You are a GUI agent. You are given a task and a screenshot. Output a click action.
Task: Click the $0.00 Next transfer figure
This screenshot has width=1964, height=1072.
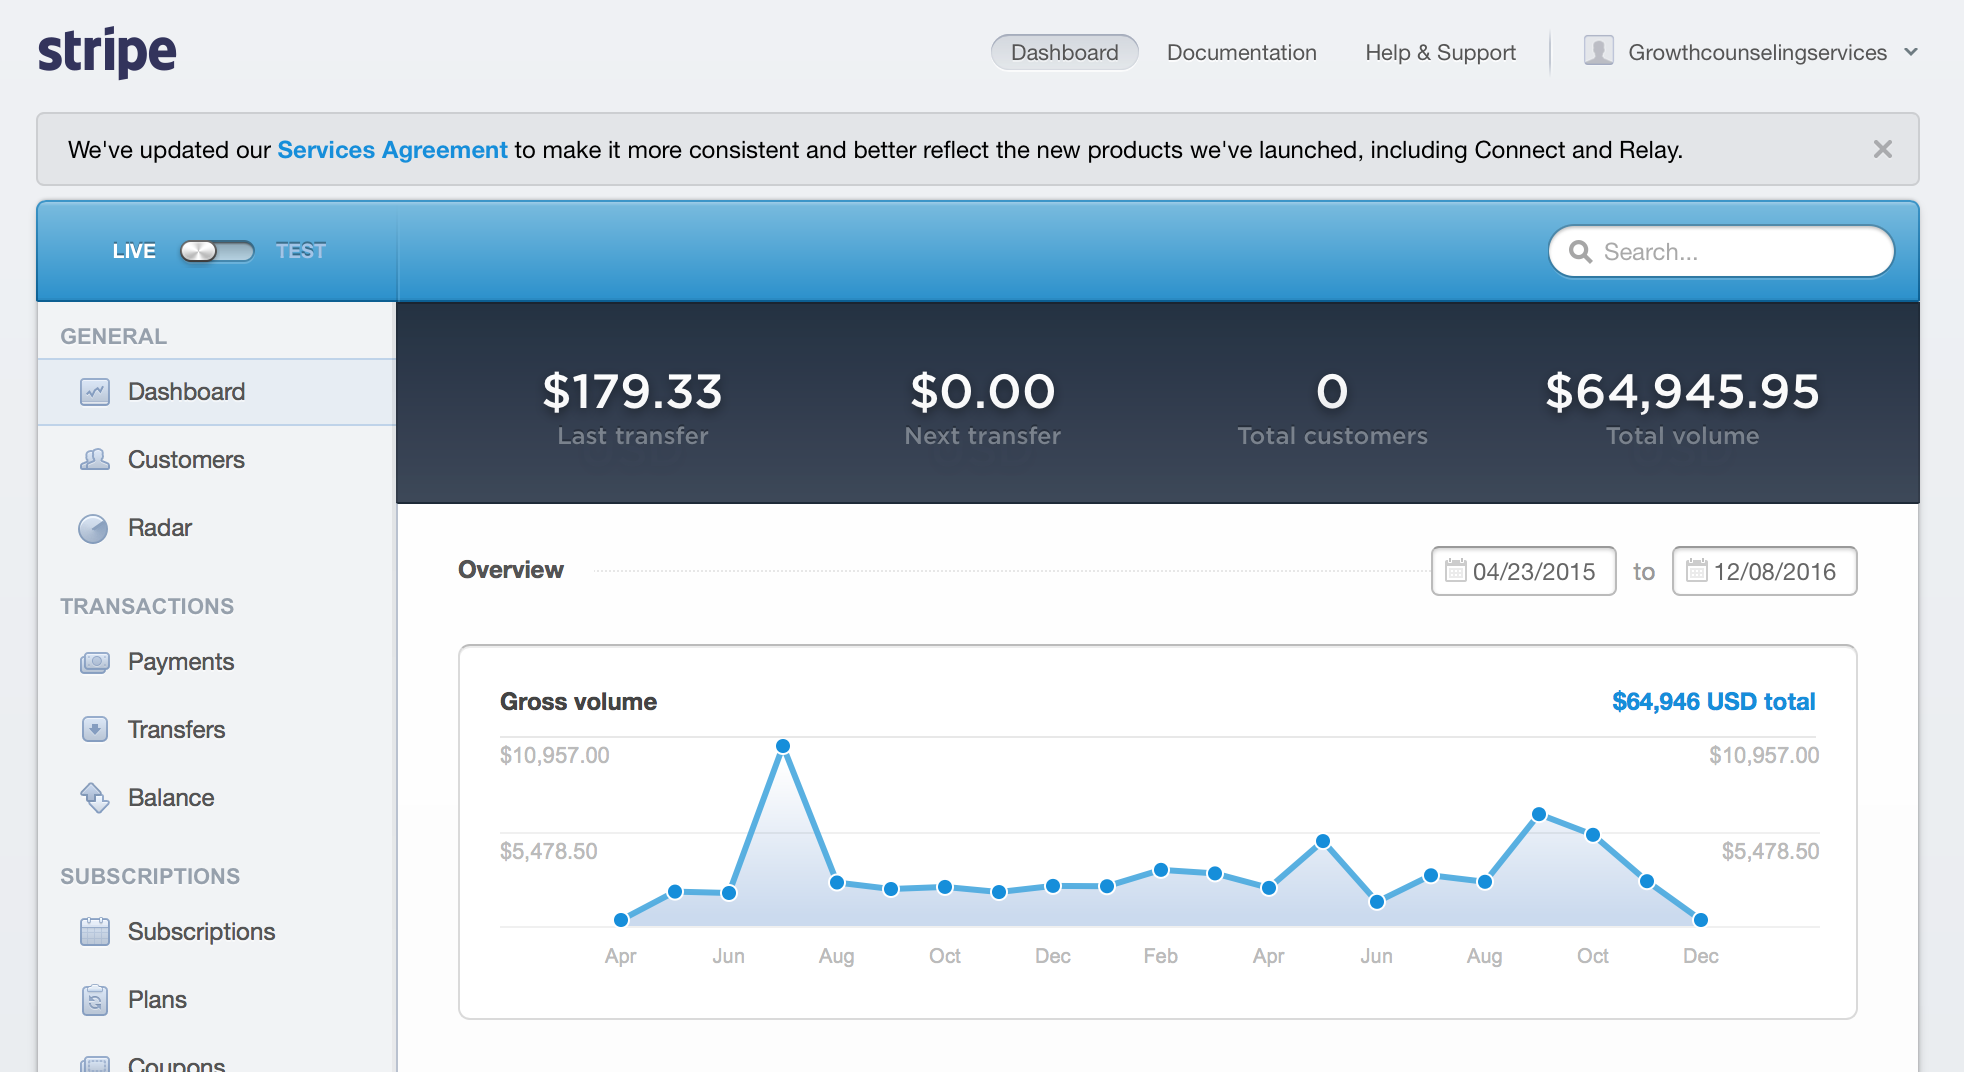coord(982,392)
